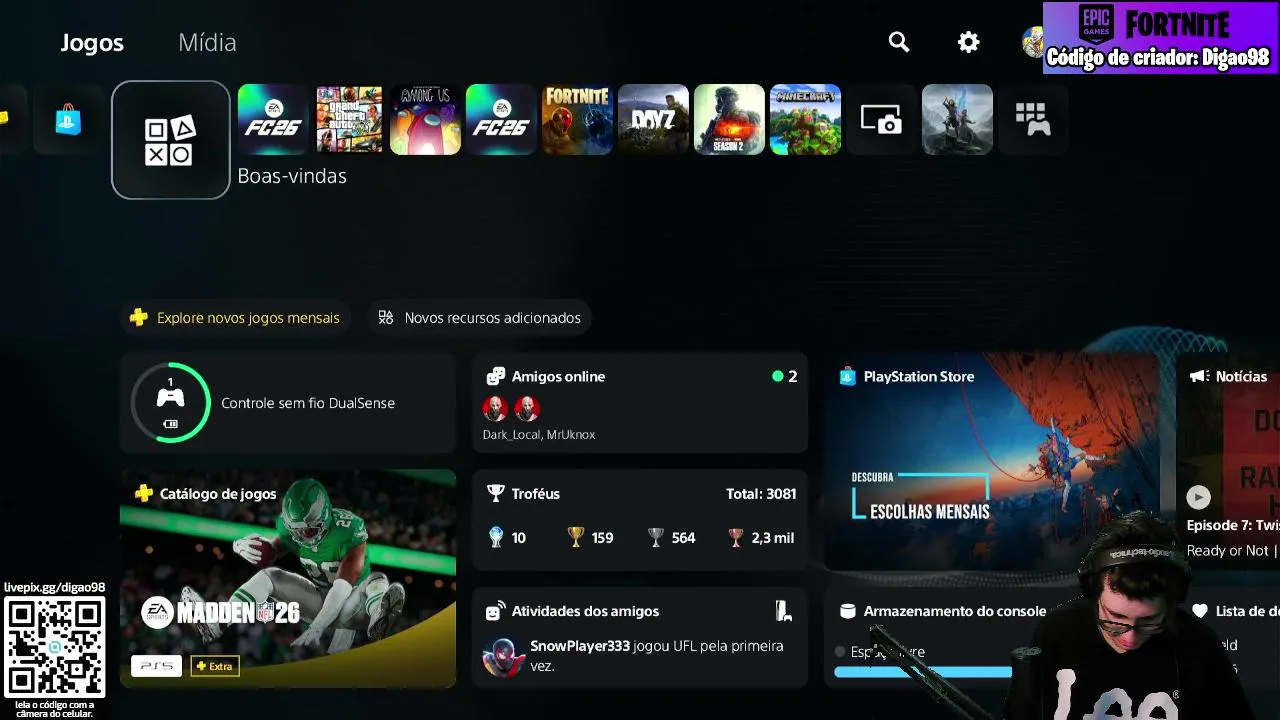Viewport: 1280px width, 720px height.
Task: Launch the second EA FC26 tile
Action: 501,120
